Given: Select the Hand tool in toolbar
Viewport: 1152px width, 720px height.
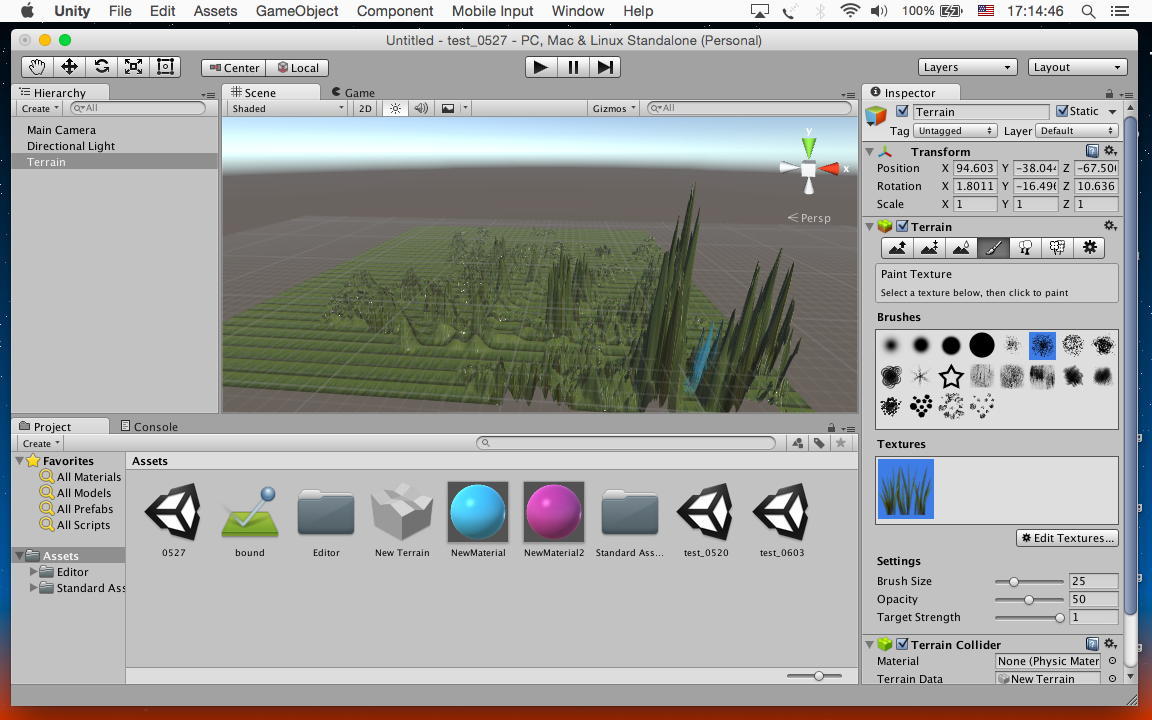Looking at the screenshot, I should (x=37, y=67).
